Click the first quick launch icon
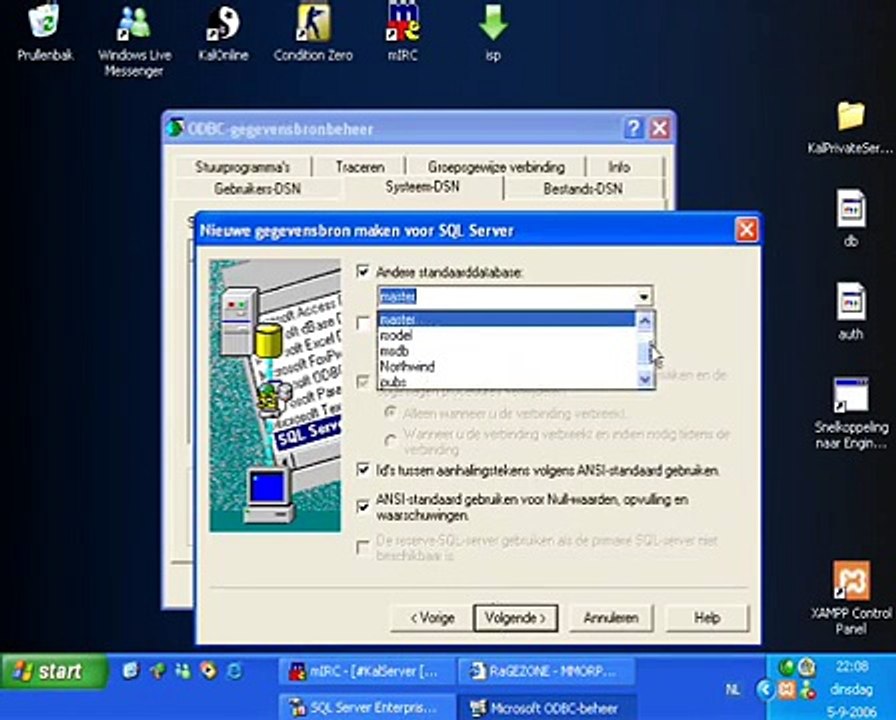896x720 pixels. 131,670
